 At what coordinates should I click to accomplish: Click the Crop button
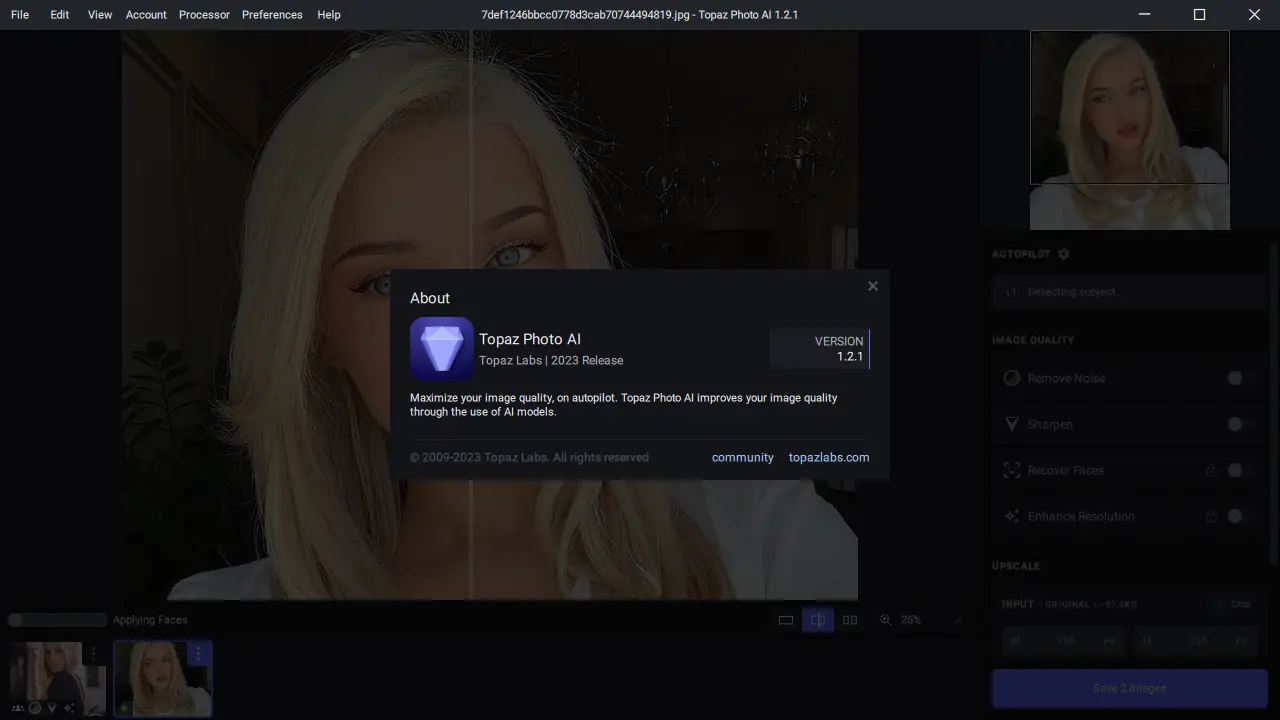[x=1234, y=604]
